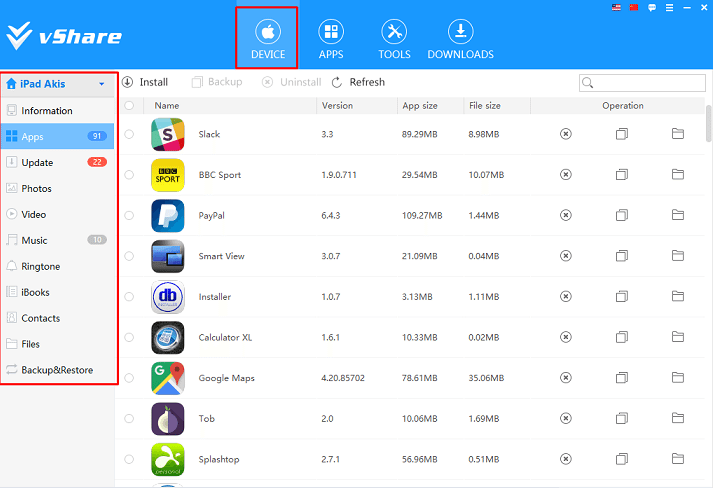Open Backup&Restore in the sidebar
The height and width of the screenshot is (488, 713).
tap(57, 370)
